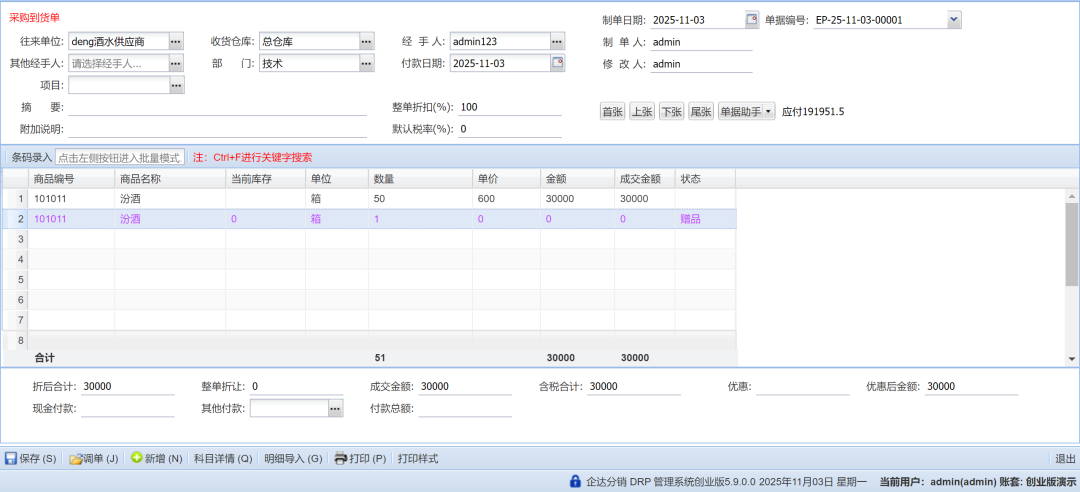Open handler lookup beside 经手人 field
The width and height of the screenshot is (1080, 492).
click(557, 41)
